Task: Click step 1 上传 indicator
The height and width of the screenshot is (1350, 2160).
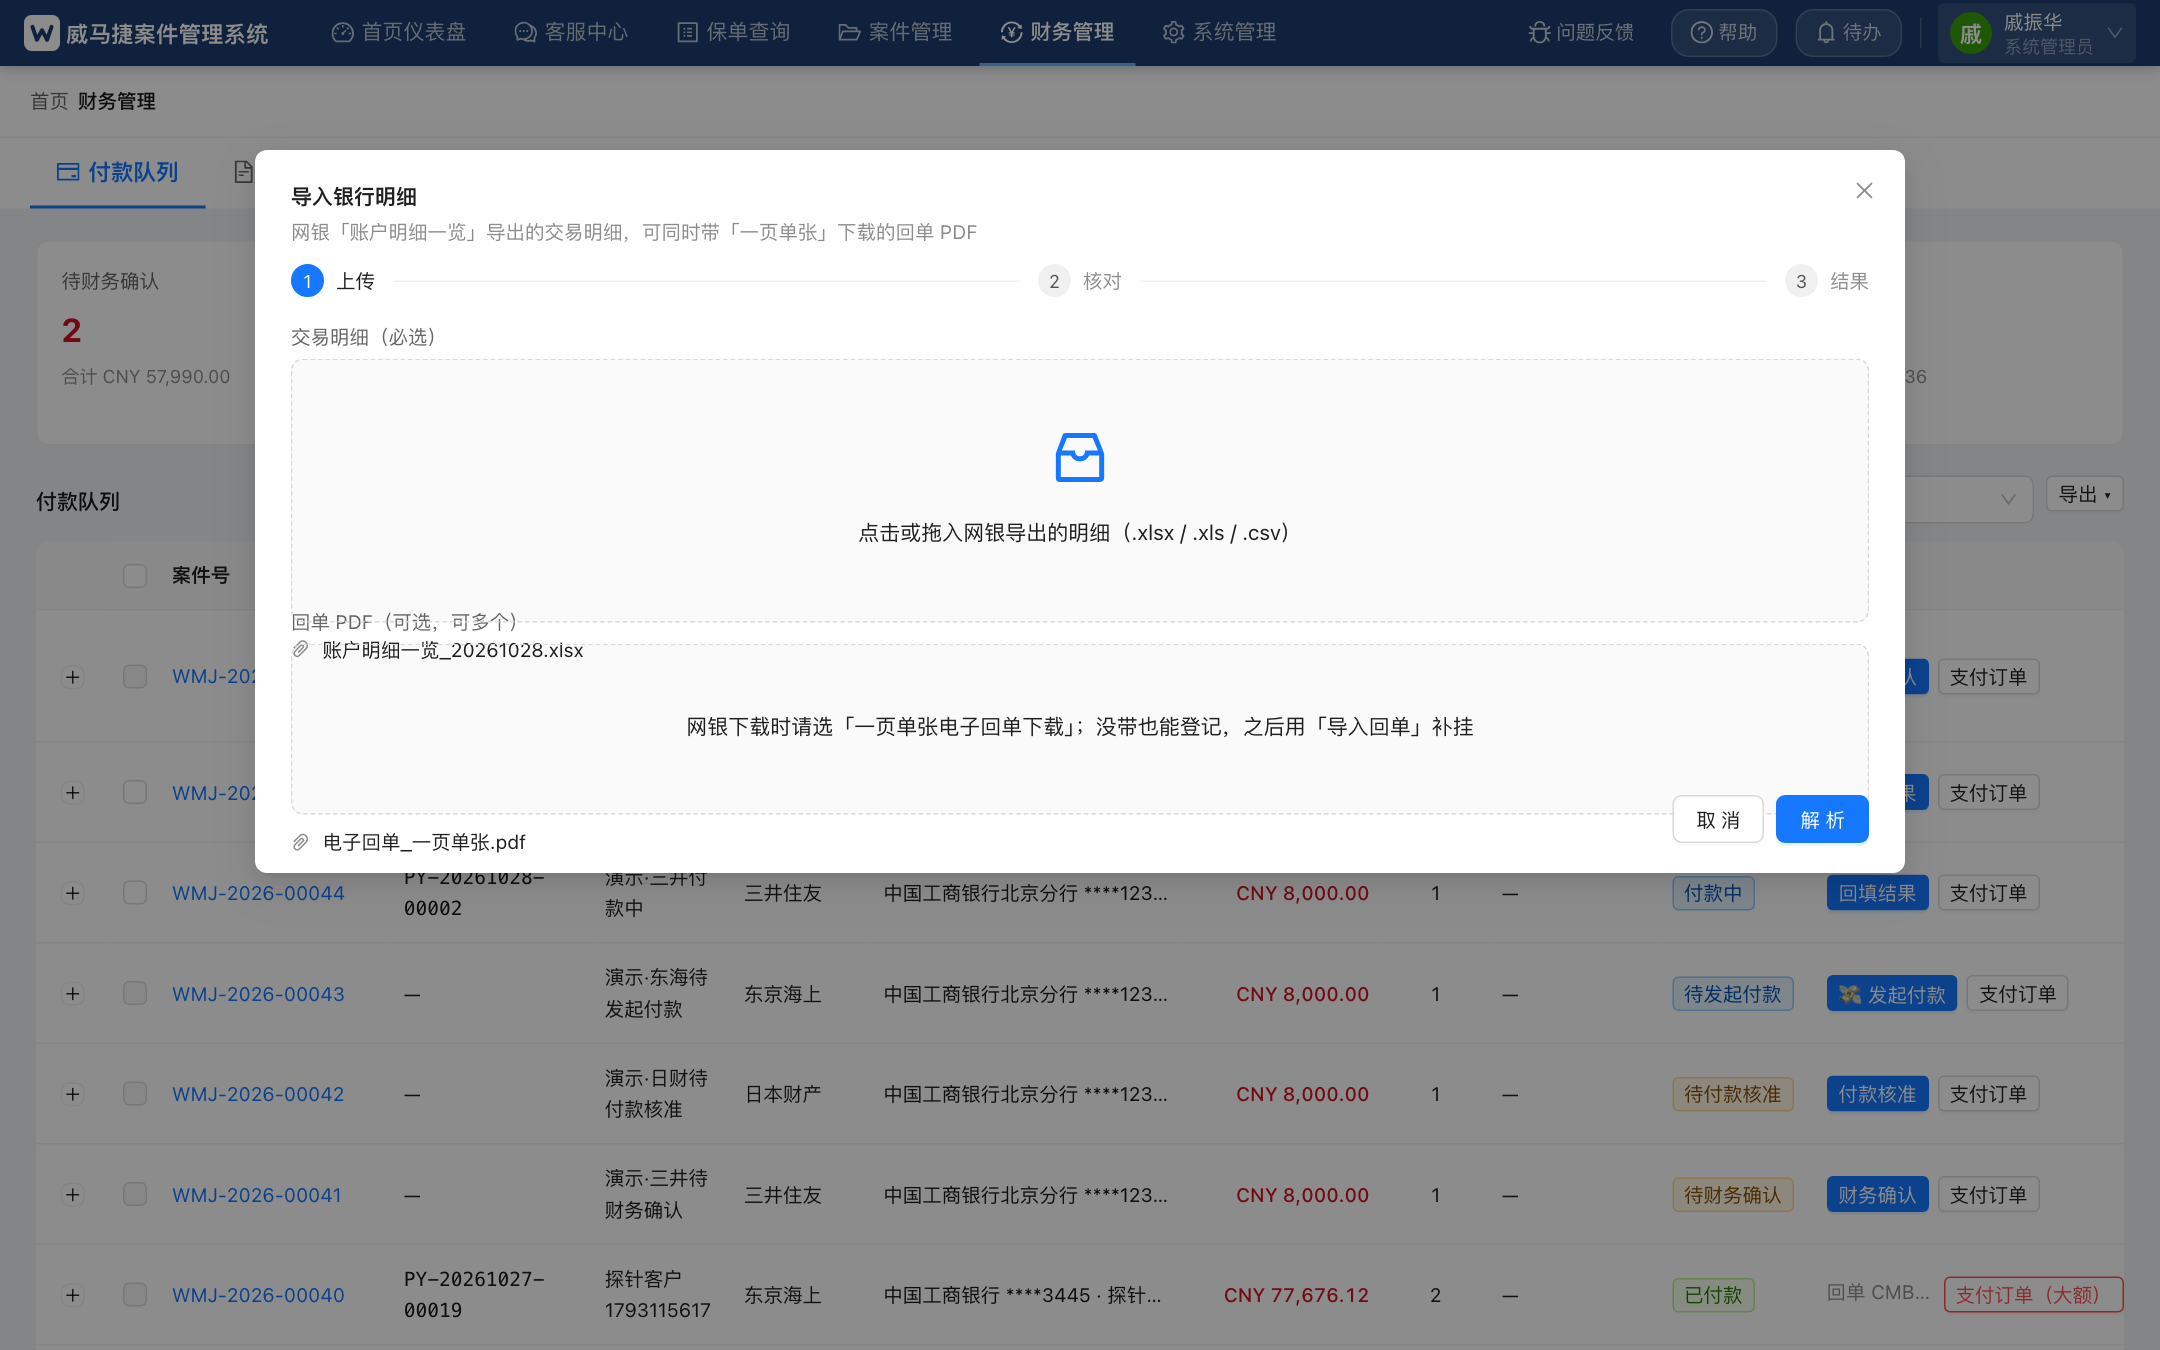Action: coord(333,281)
